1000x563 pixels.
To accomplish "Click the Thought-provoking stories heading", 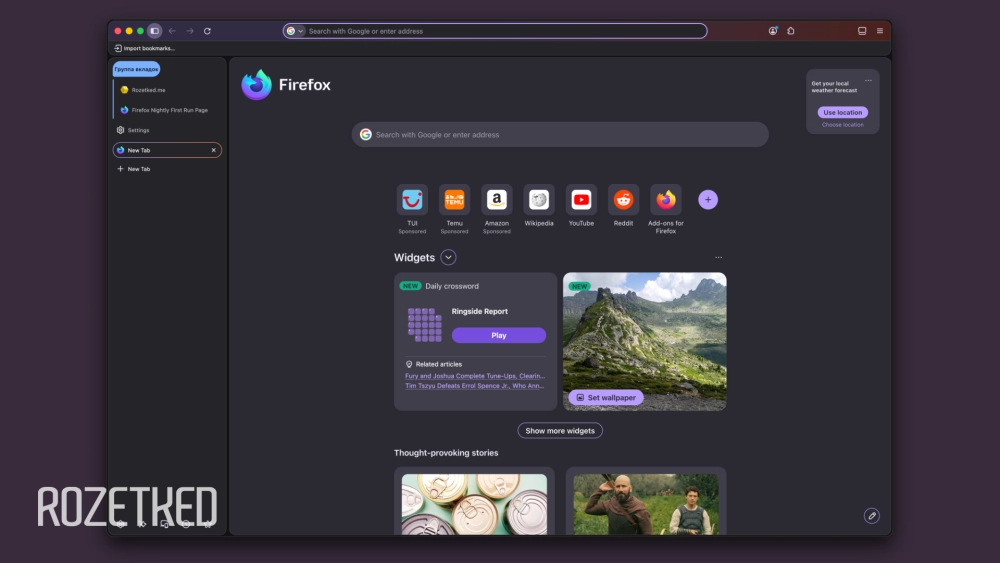I will (x=446, y=453).
